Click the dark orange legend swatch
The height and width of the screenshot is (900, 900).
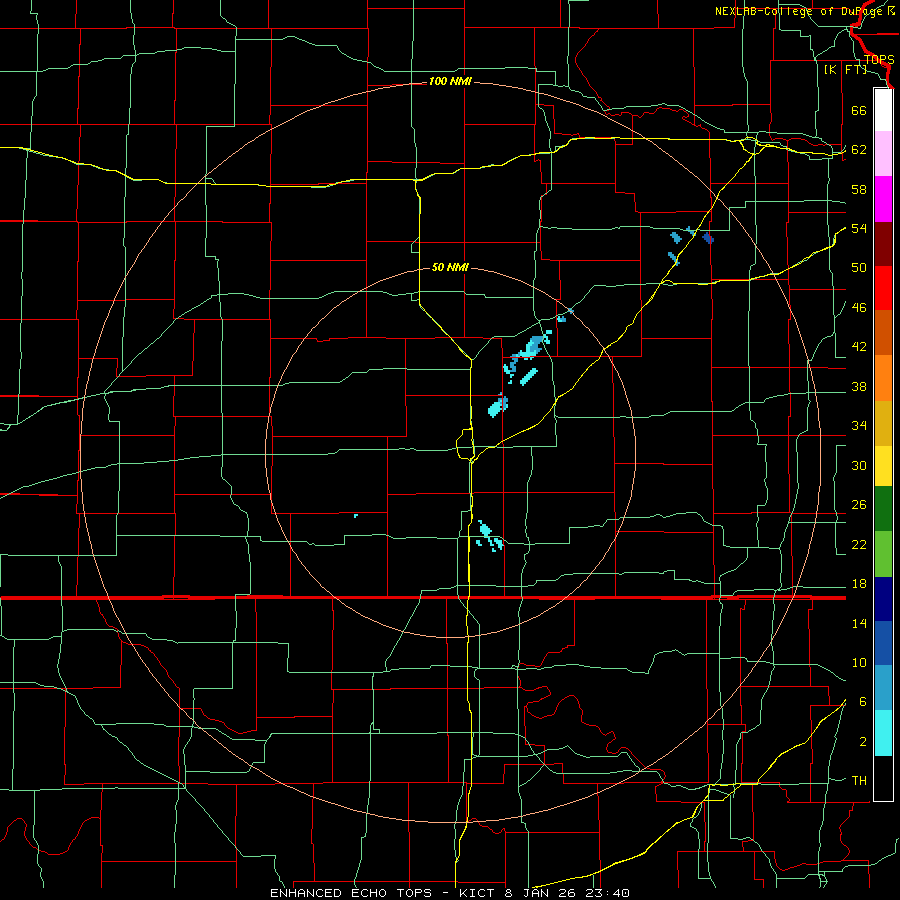point(883,332)
